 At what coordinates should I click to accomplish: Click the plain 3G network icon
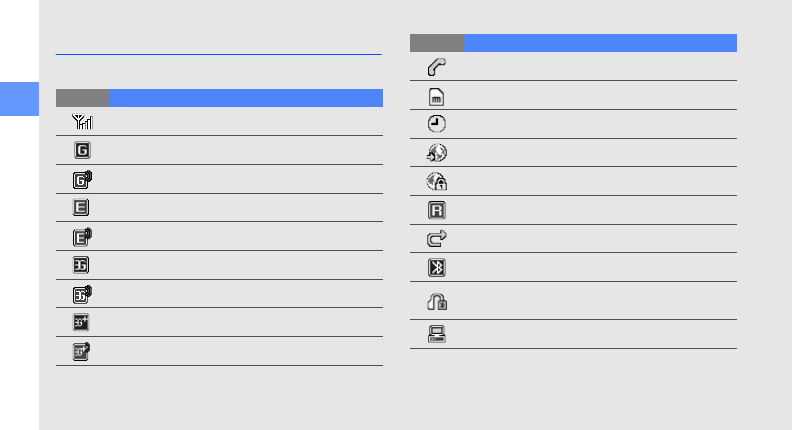pyautogui.click(x=82, y=265)
